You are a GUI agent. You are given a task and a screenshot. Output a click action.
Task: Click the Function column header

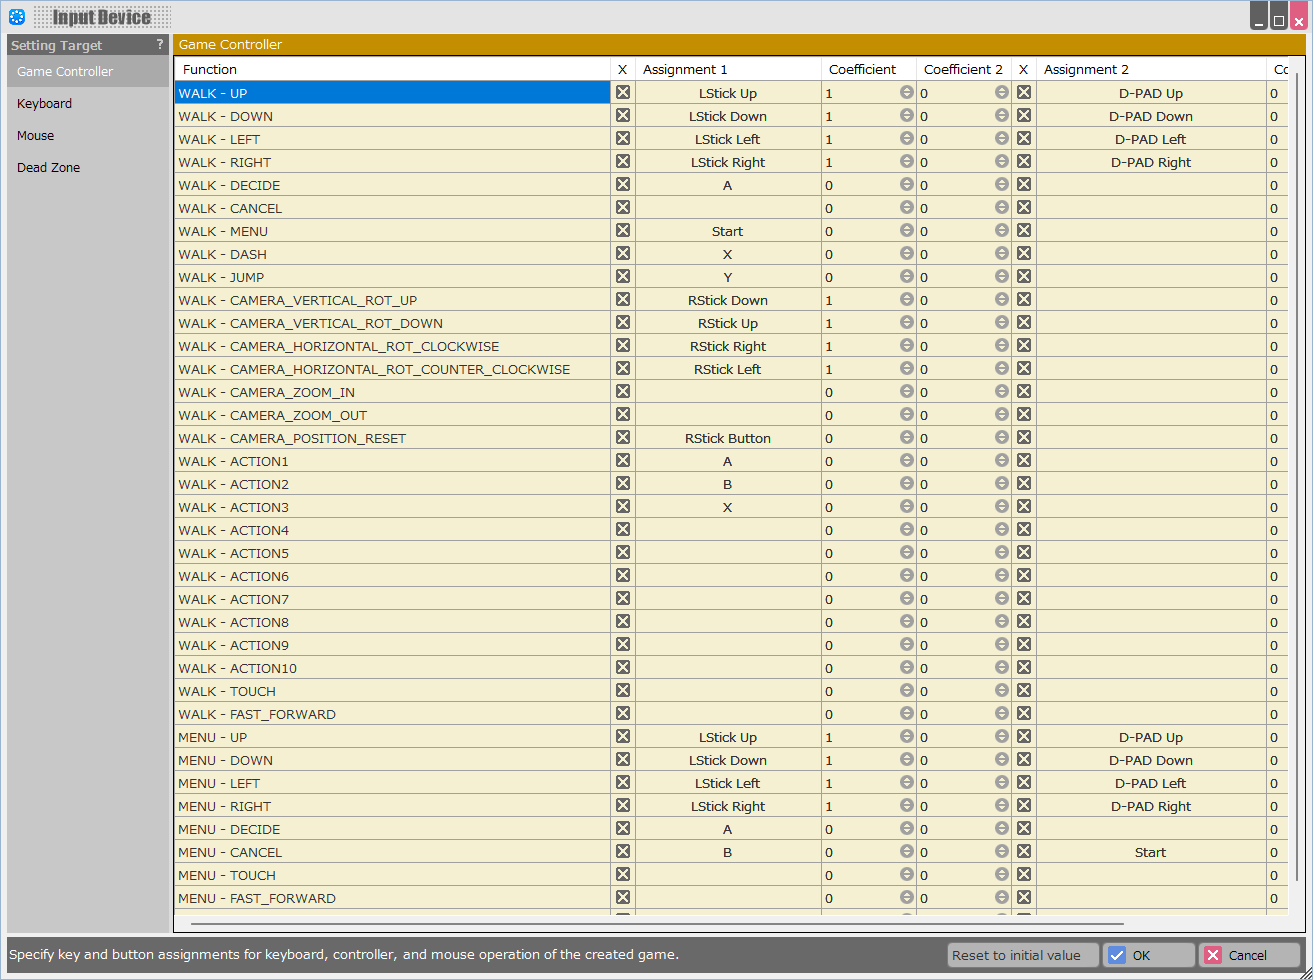point(210,69)
